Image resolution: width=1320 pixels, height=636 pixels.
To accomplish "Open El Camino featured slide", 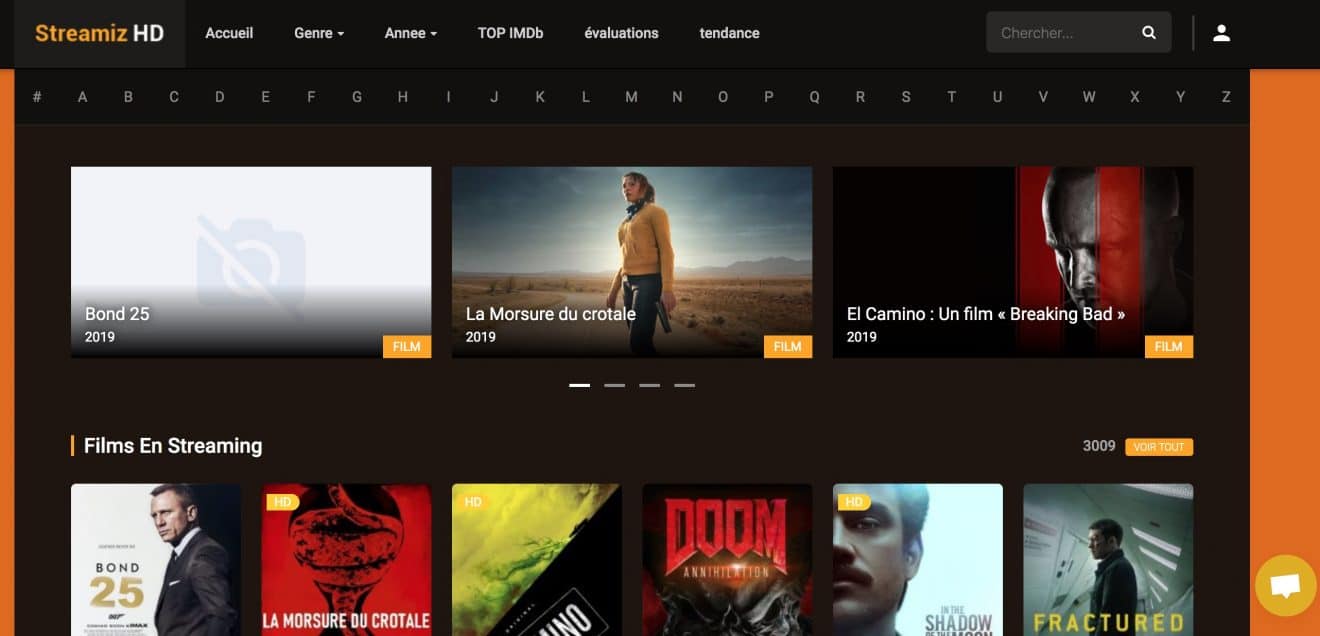I will click(1012, 262).
